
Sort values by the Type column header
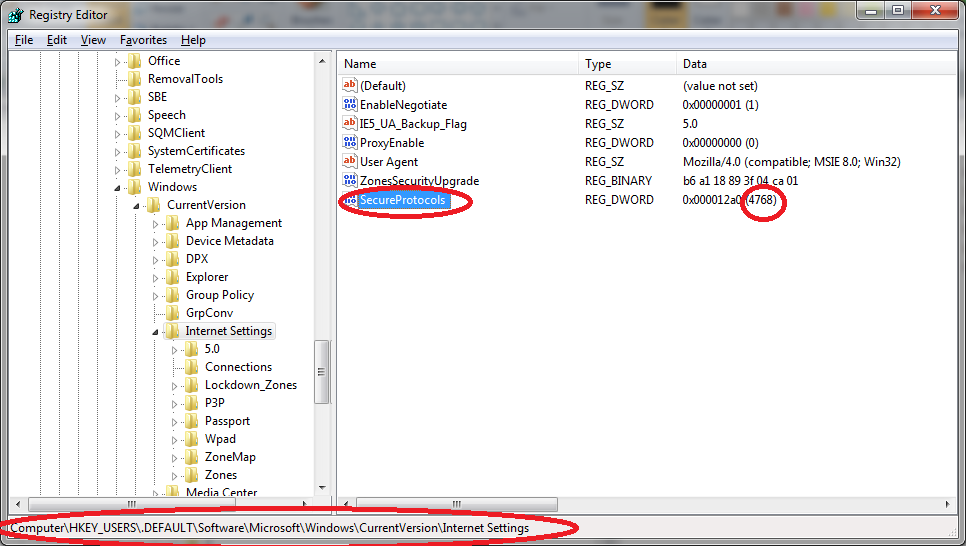click(x=627, y=63)
